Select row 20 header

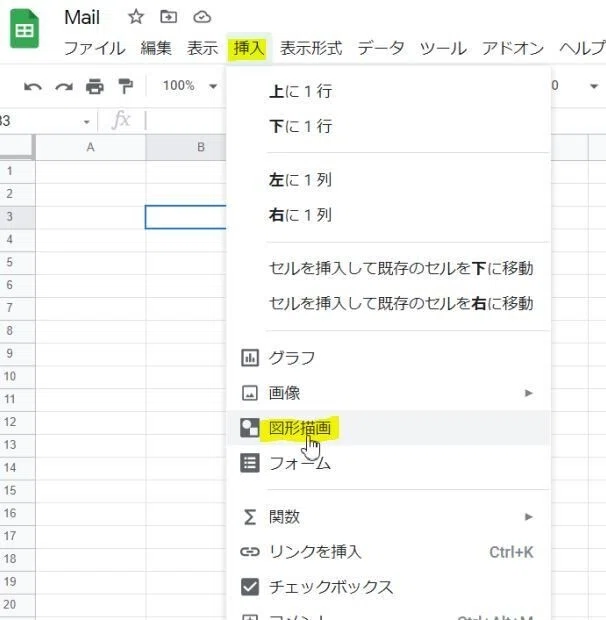point(17,605)
